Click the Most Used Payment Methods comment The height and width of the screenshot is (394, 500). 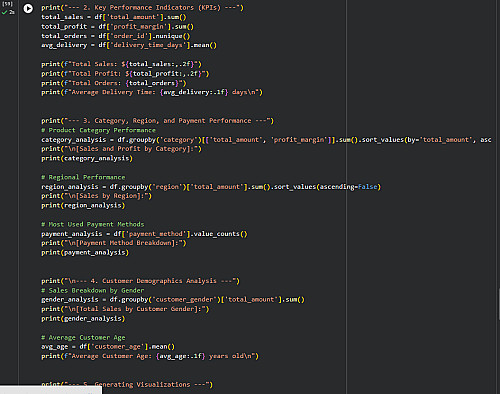93,224
